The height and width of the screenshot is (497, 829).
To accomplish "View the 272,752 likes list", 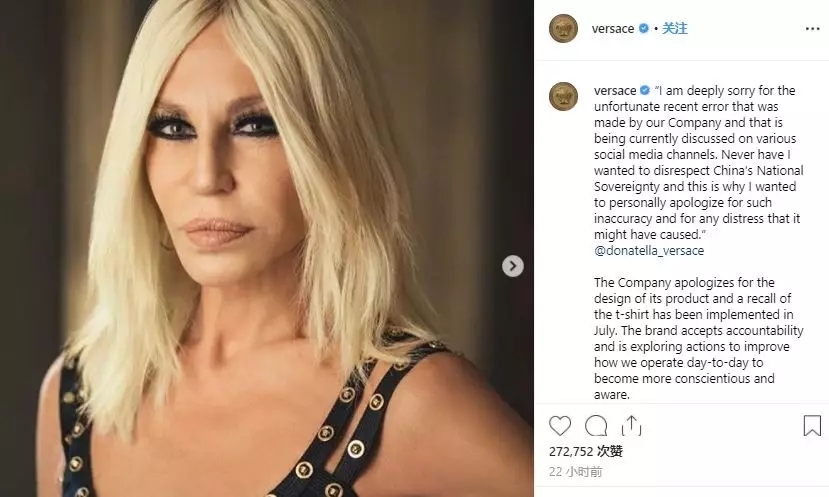I will click(586, 451).
